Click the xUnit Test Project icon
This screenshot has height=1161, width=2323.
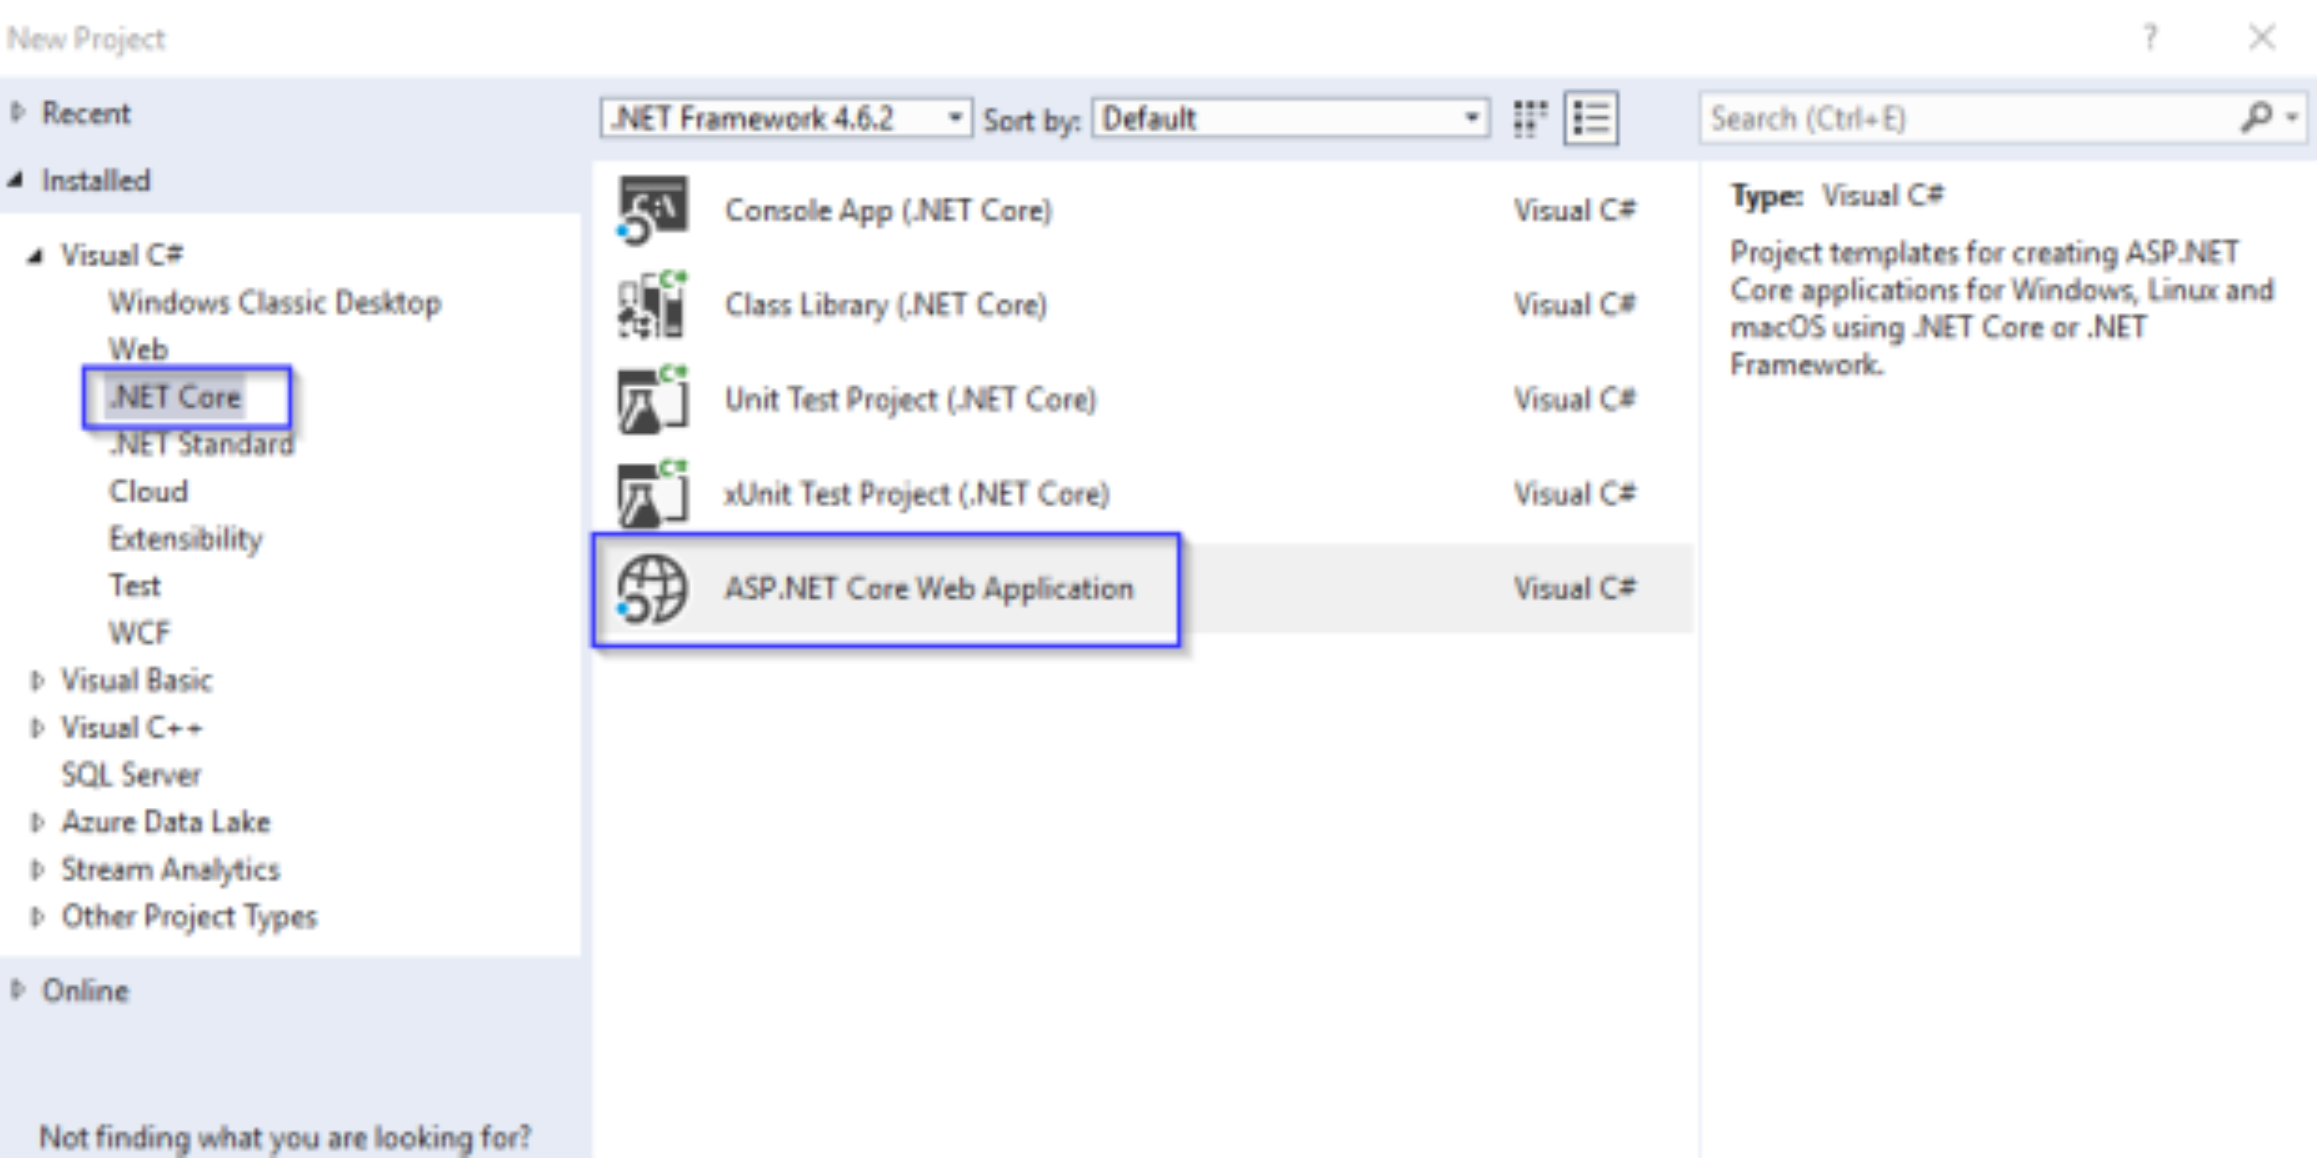(x=652, y=493)
